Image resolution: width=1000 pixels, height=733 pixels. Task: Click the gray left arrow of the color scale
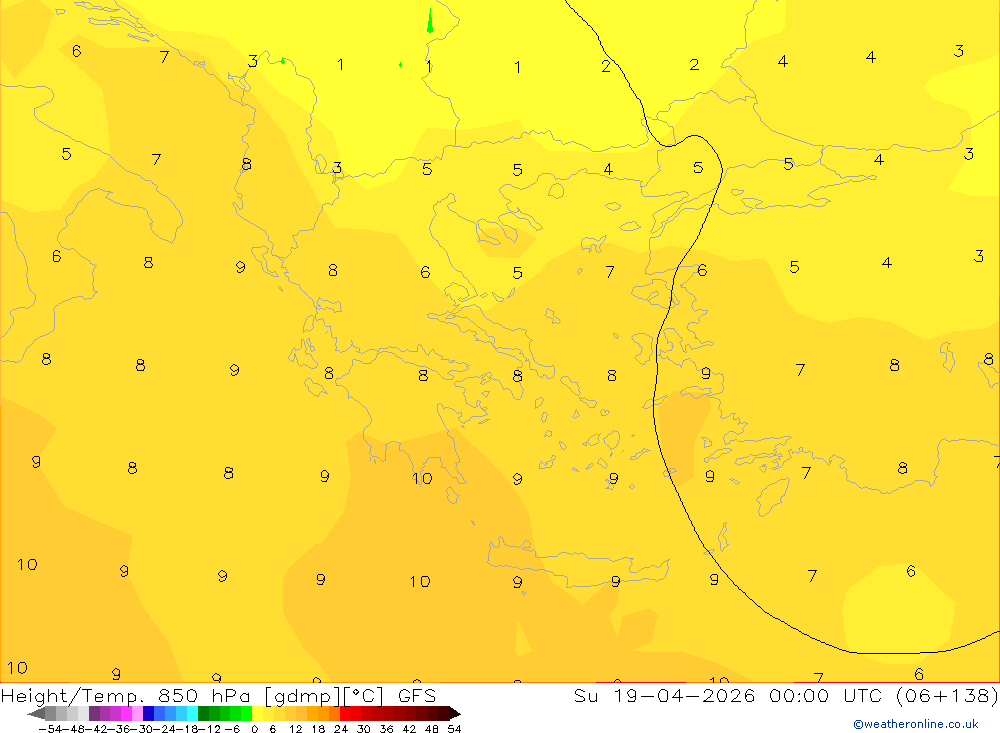click(36, 713)
